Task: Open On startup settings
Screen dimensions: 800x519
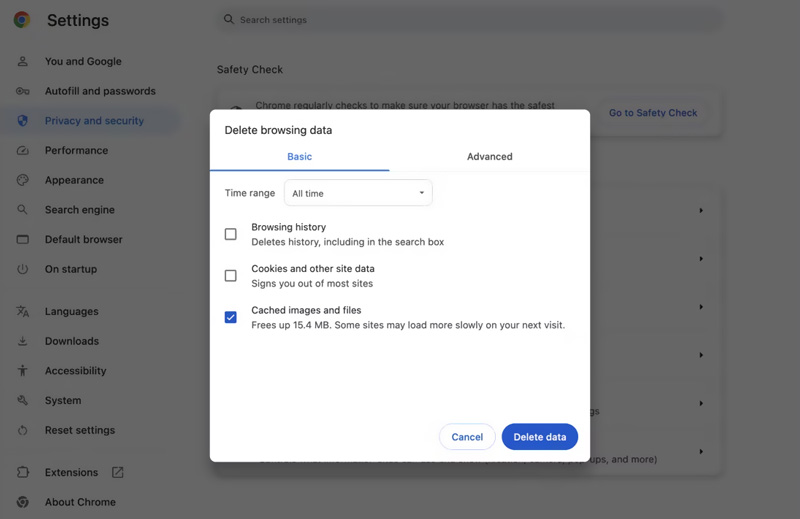Action: tap(71, 269)
